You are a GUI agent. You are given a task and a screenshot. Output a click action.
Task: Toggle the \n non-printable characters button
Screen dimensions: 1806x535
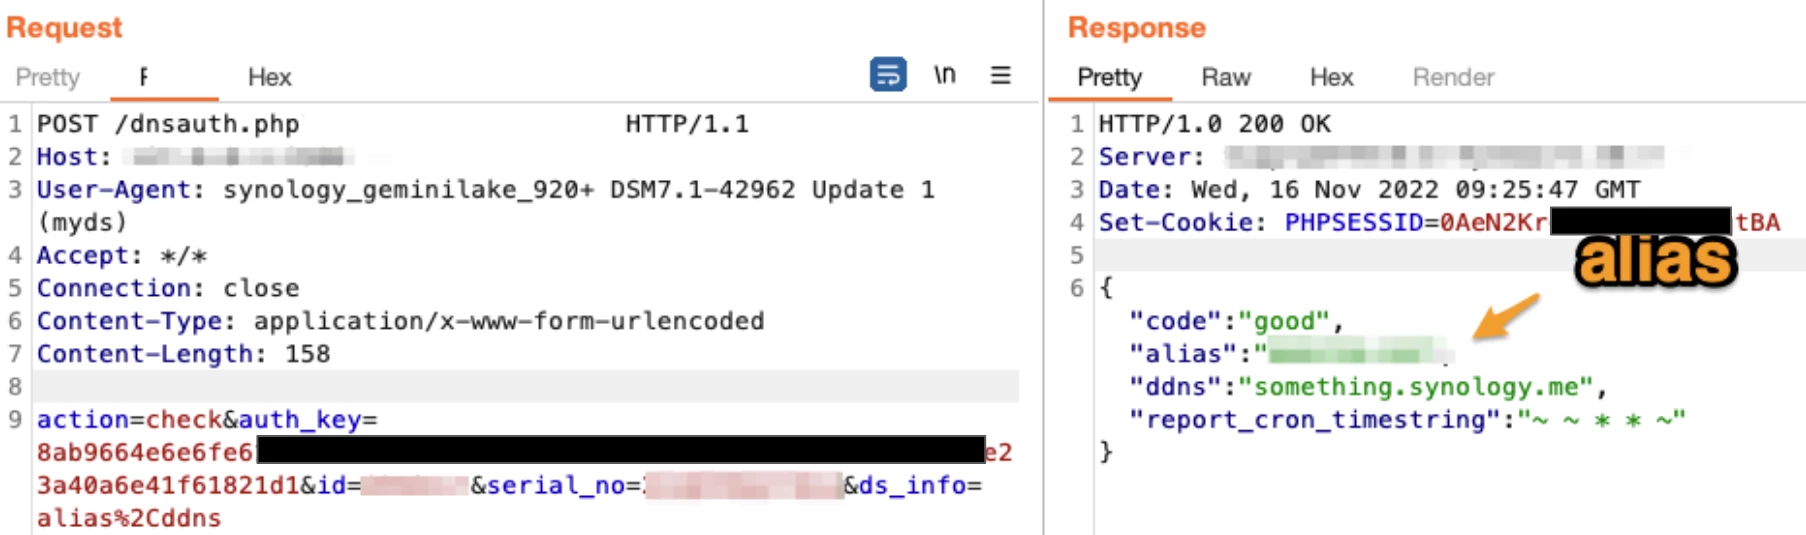coord(944,75)
